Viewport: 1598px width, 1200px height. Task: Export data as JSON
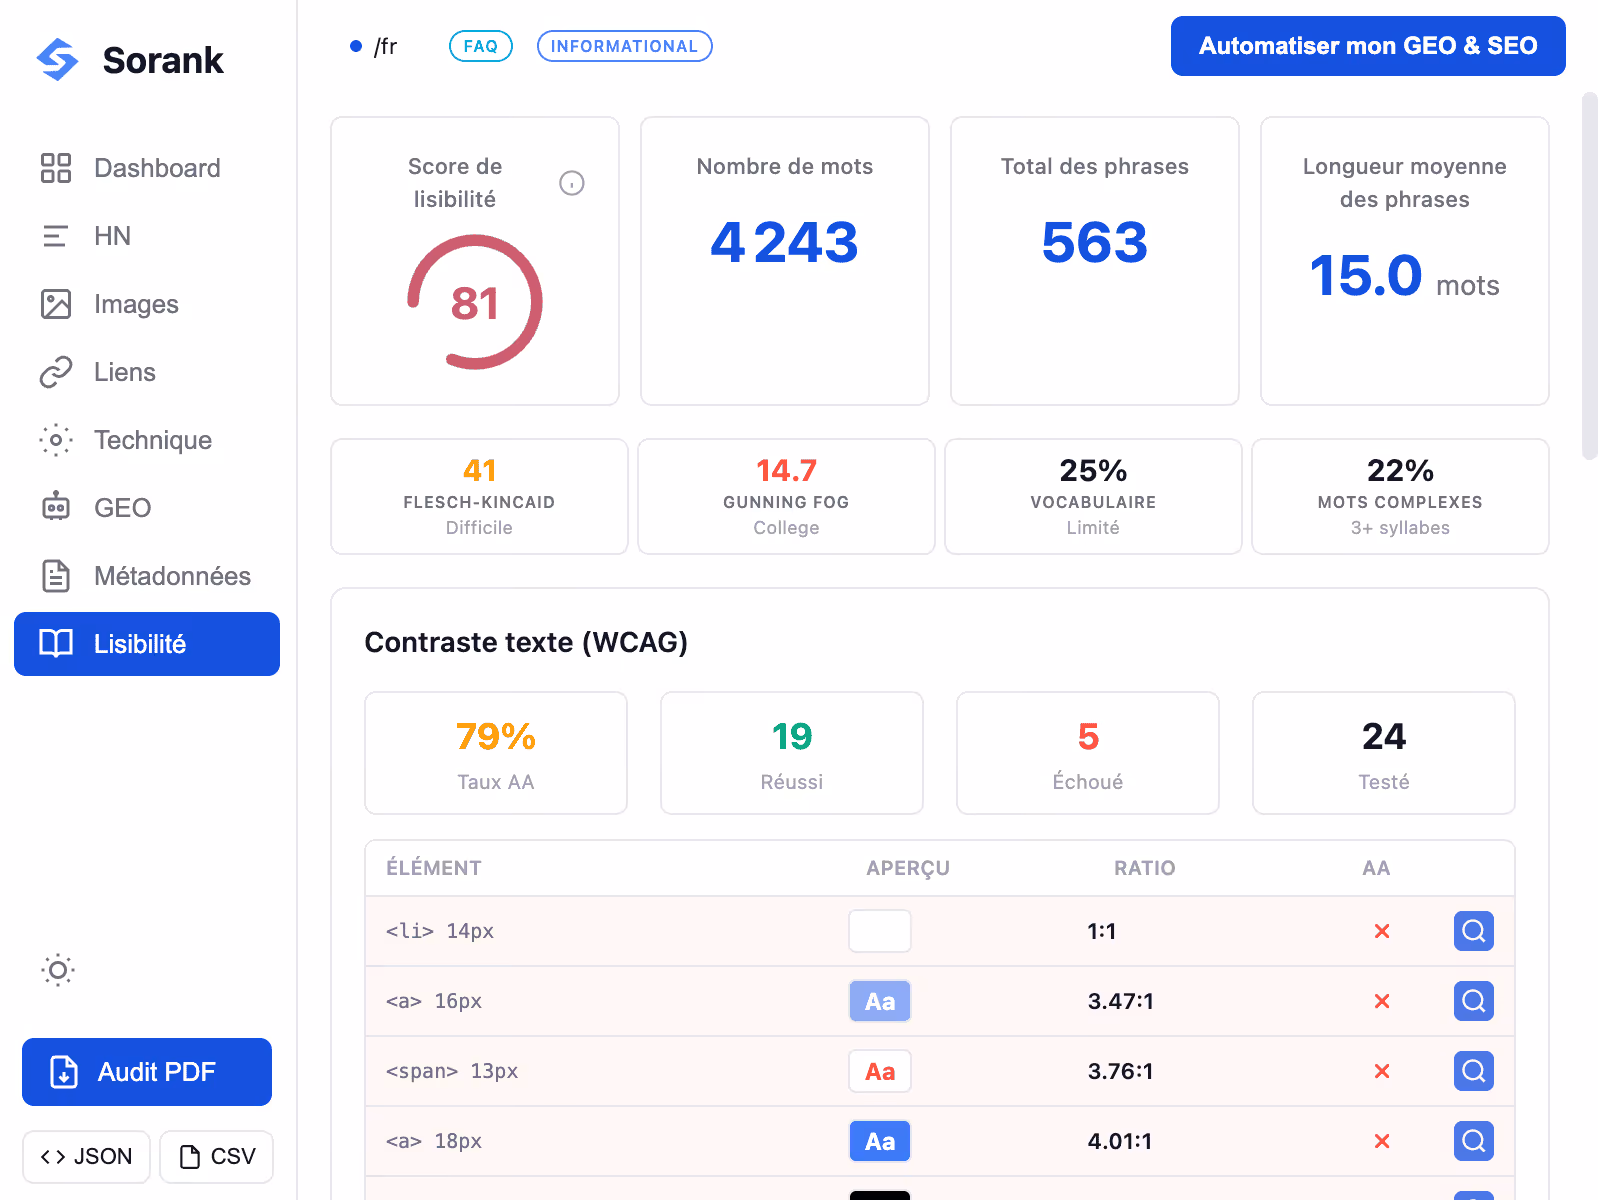click(86, 1157)
